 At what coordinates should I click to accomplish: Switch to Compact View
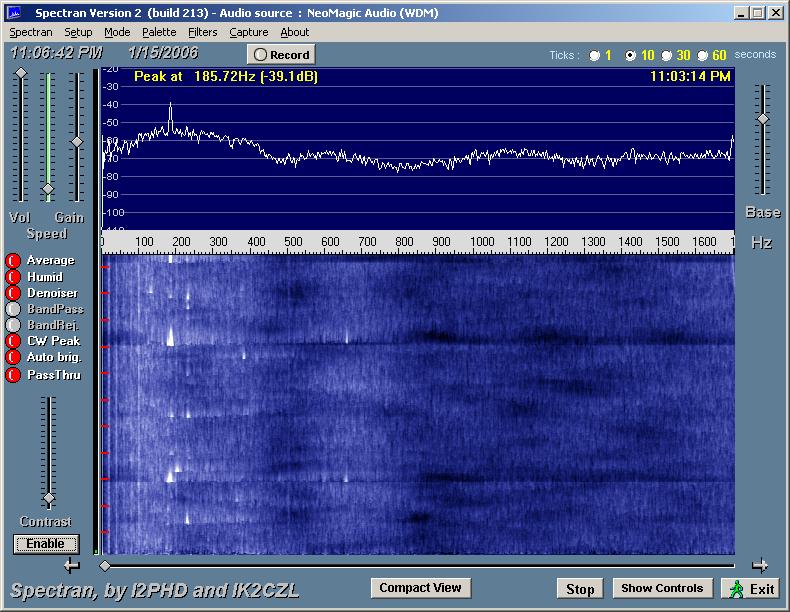pyautogui.click(x=421, y=588)
